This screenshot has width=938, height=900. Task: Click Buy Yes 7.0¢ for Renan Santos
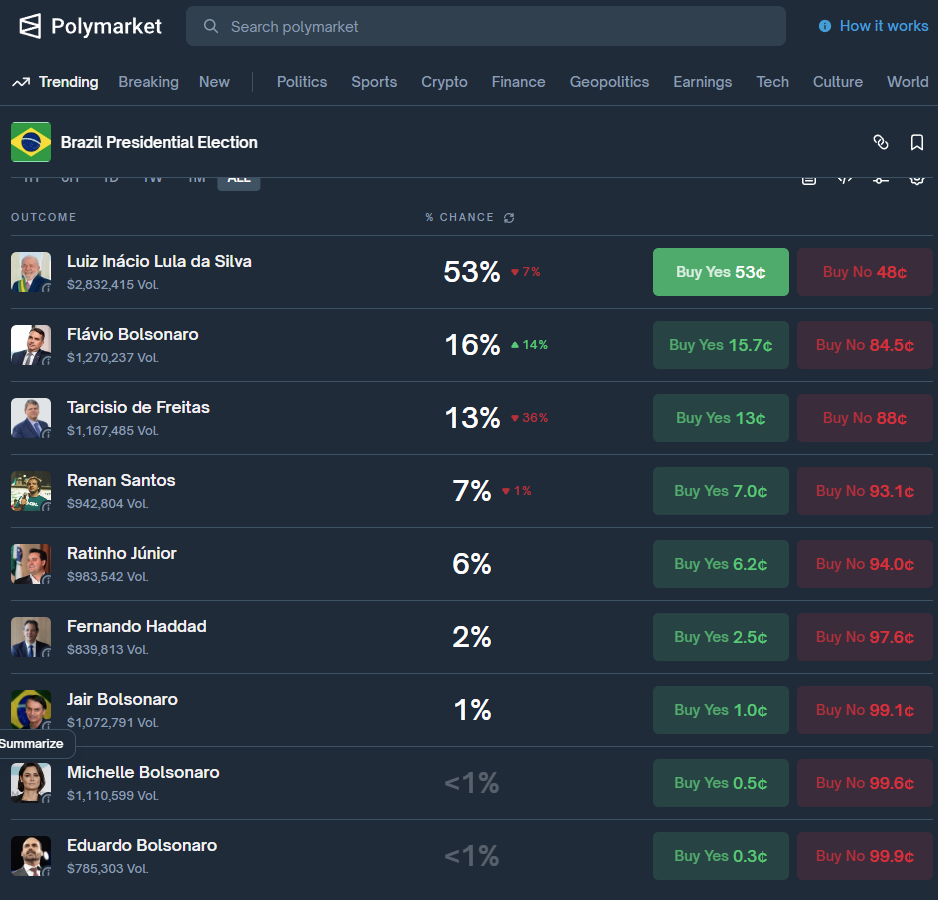click(721, 491)
